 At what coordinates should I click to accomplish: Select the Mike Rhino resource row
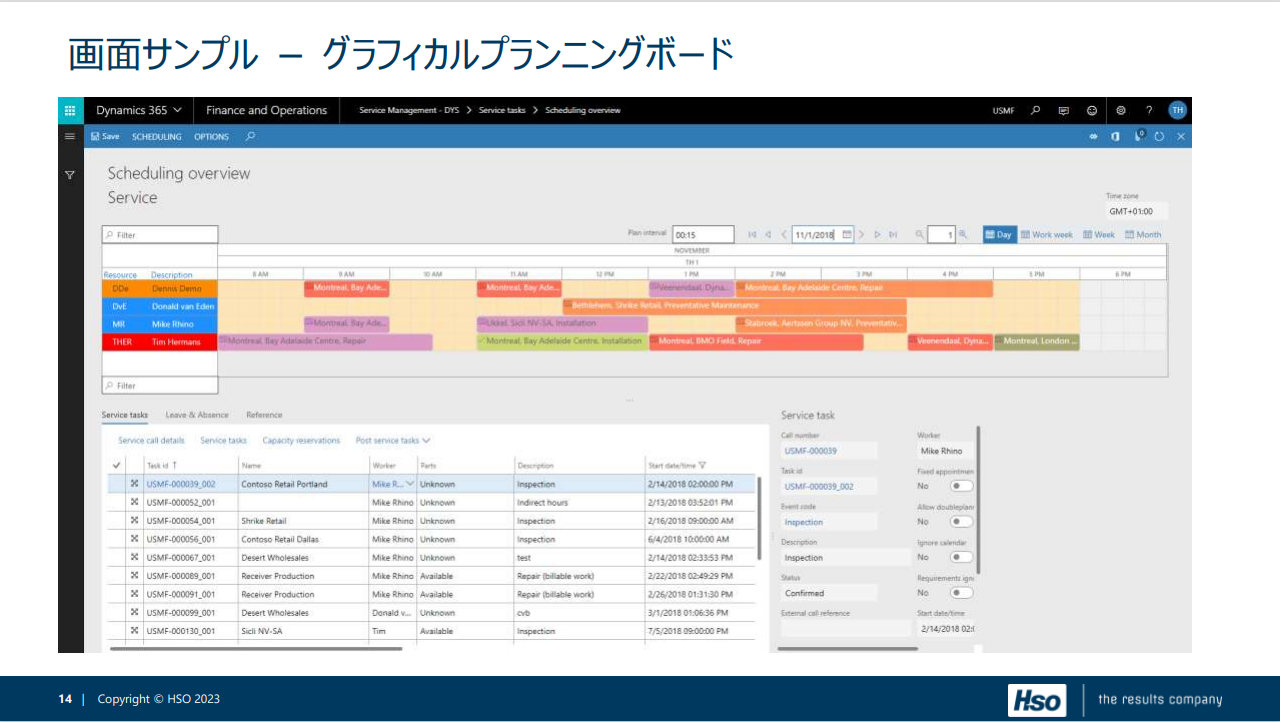tap(160, 324)
